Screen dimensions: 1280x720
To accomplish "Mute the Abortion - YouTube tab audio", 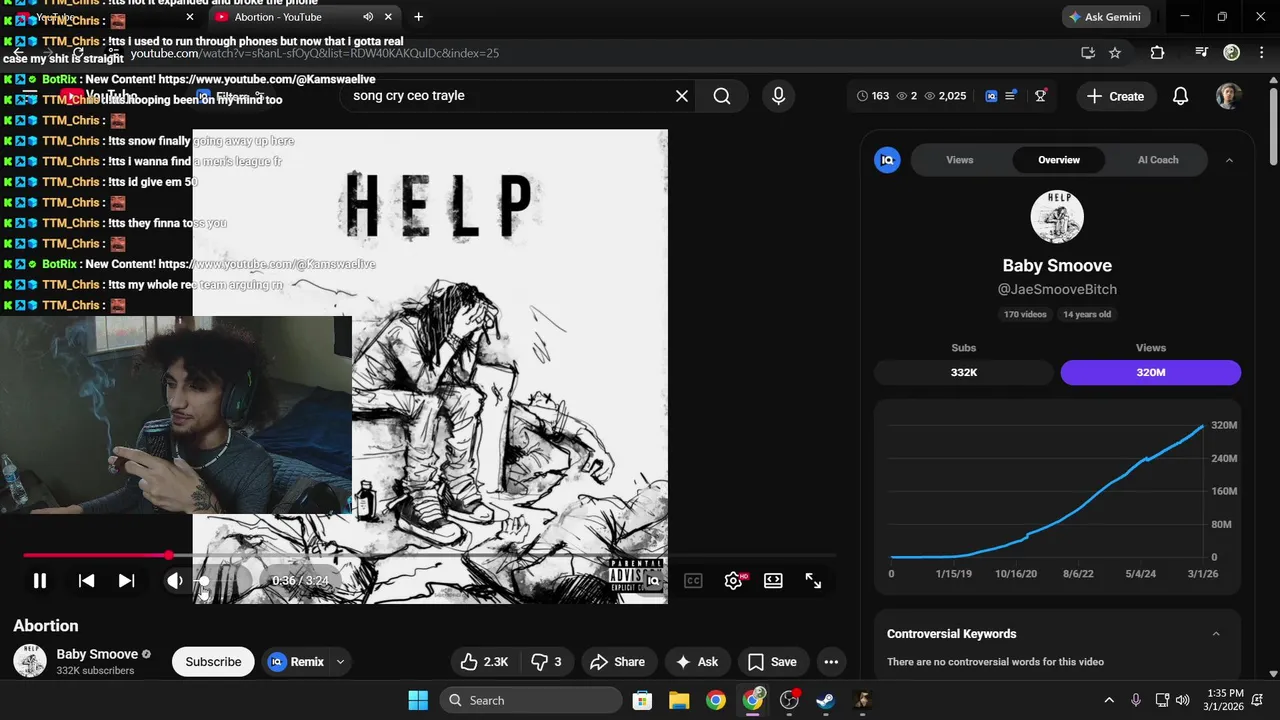I will coord(368,17).
